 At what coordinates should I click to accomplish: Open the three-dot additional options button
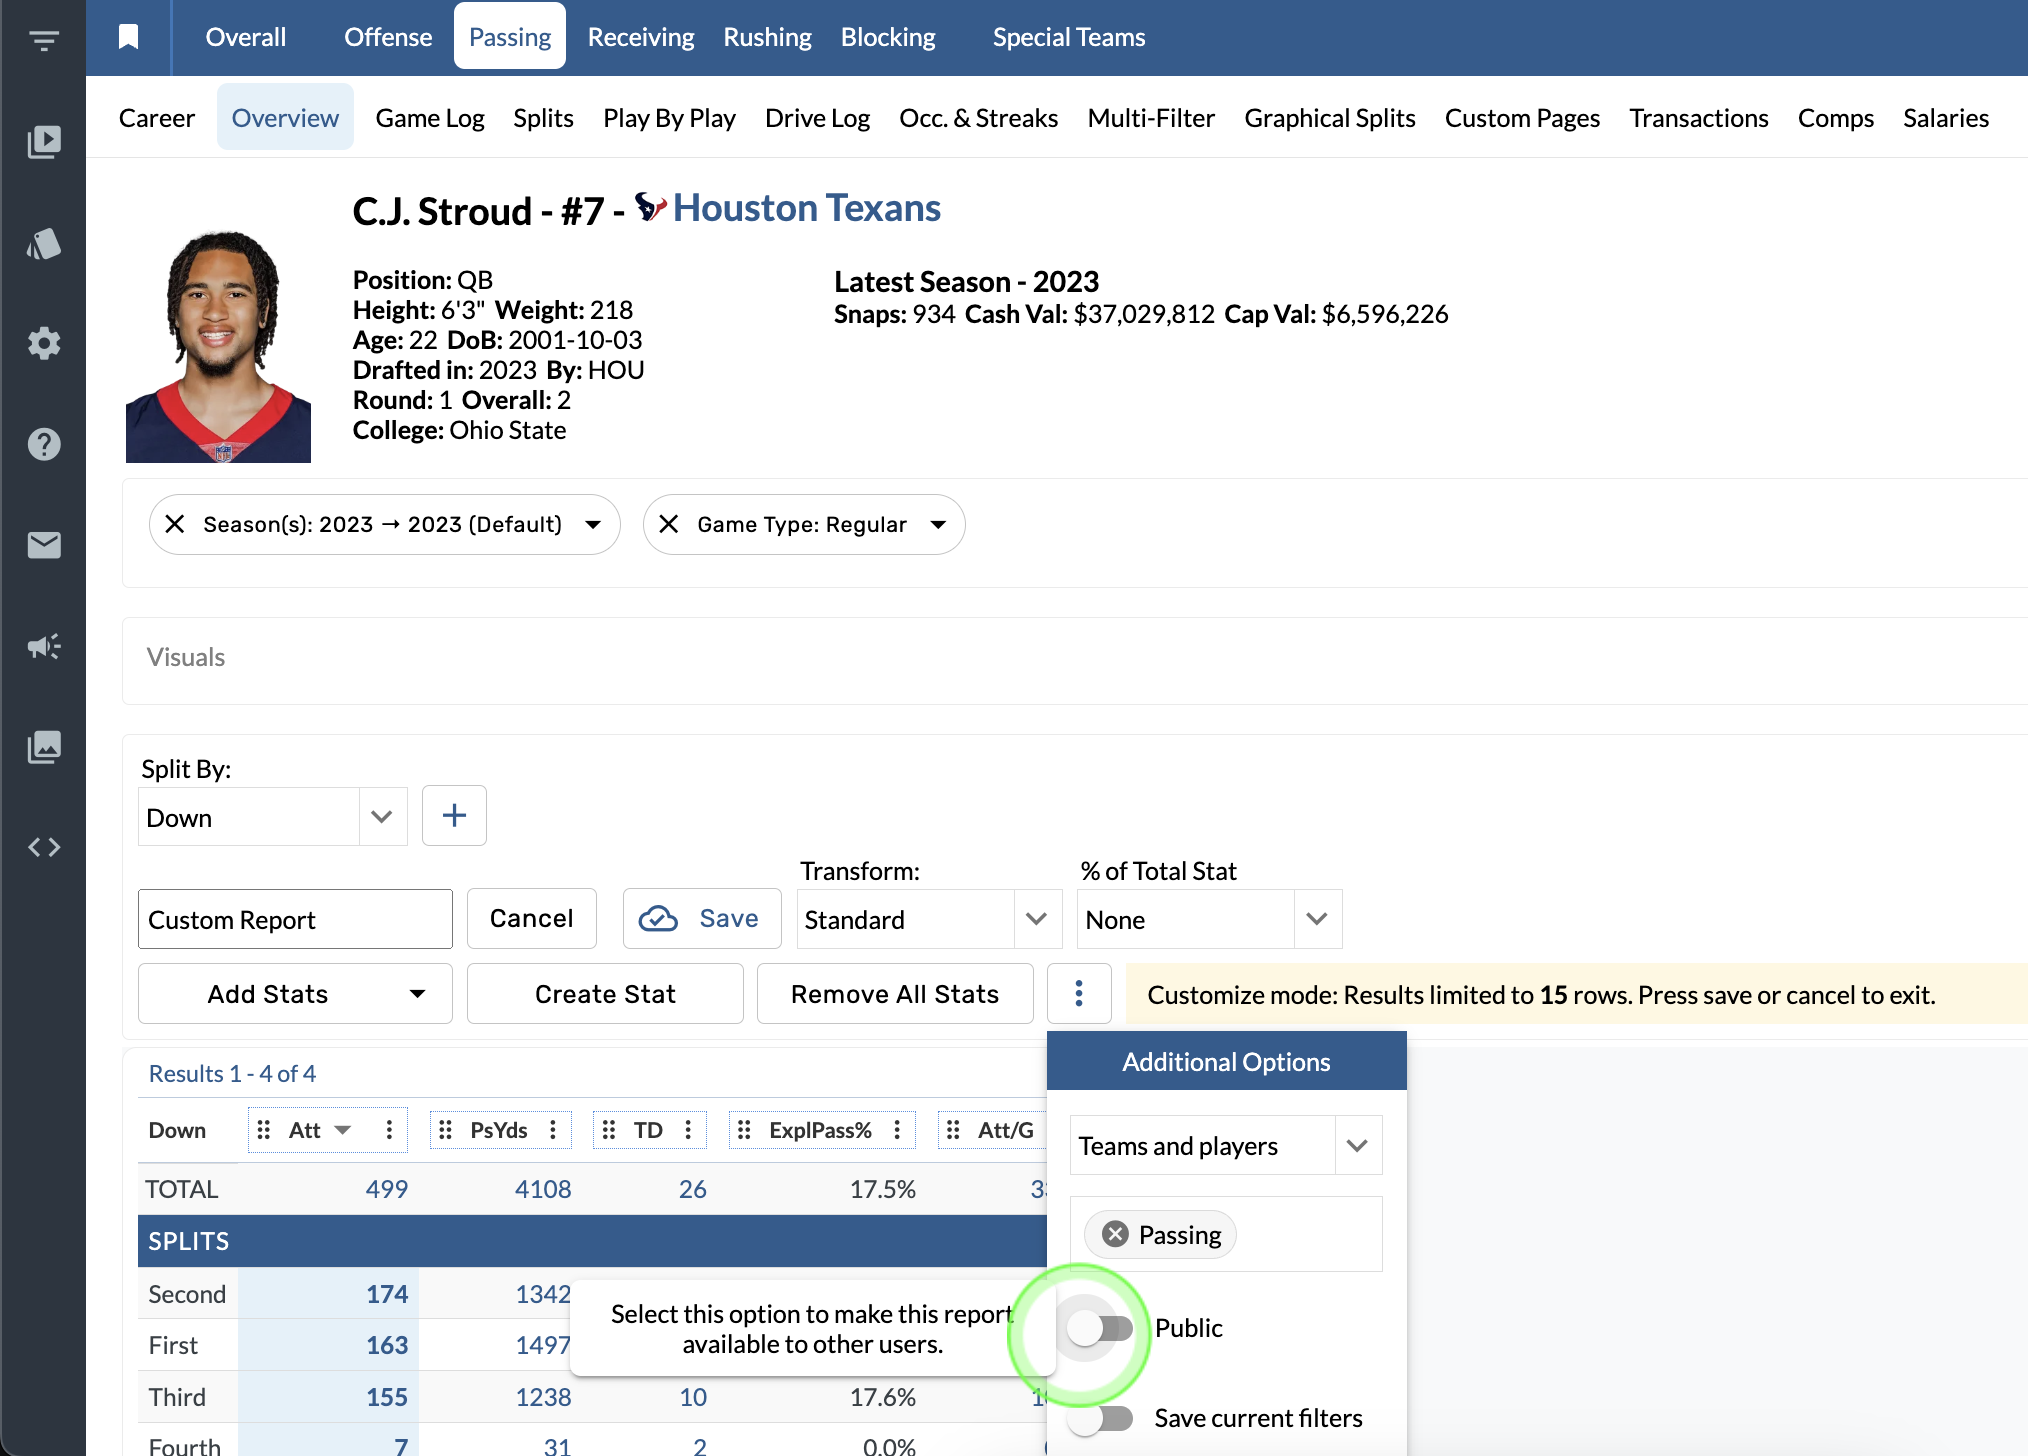click(1078, 993)
